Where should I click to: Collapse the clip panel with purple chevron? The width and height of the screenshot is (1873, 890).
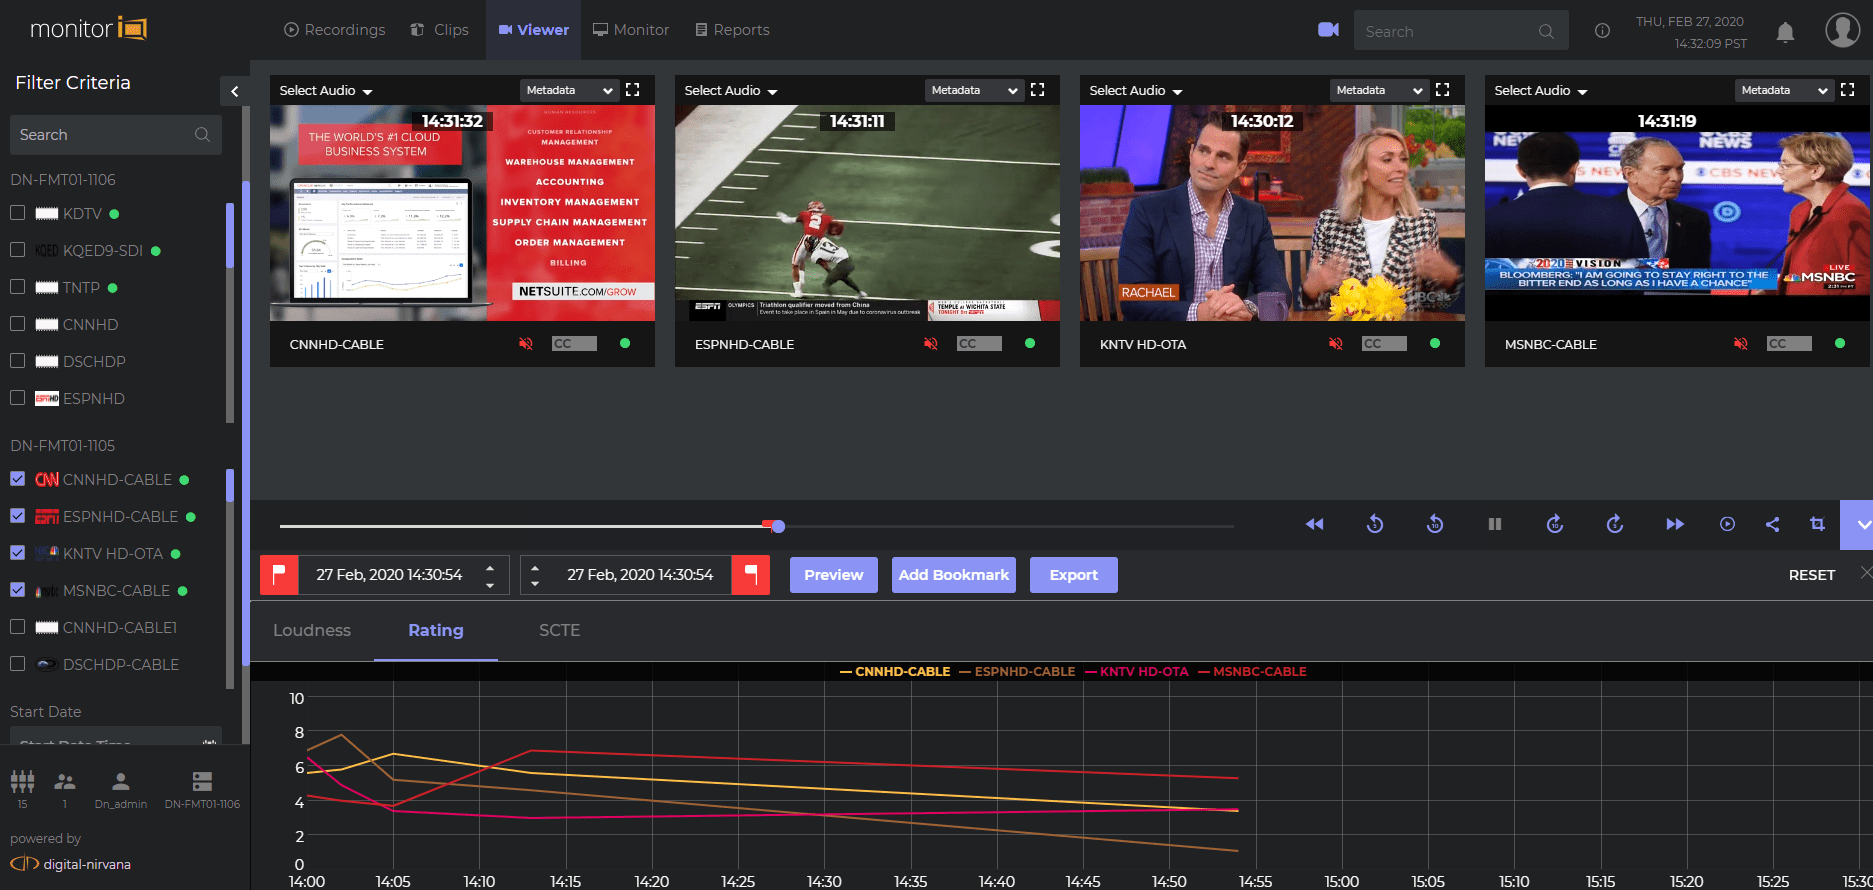pos(1857,525)
